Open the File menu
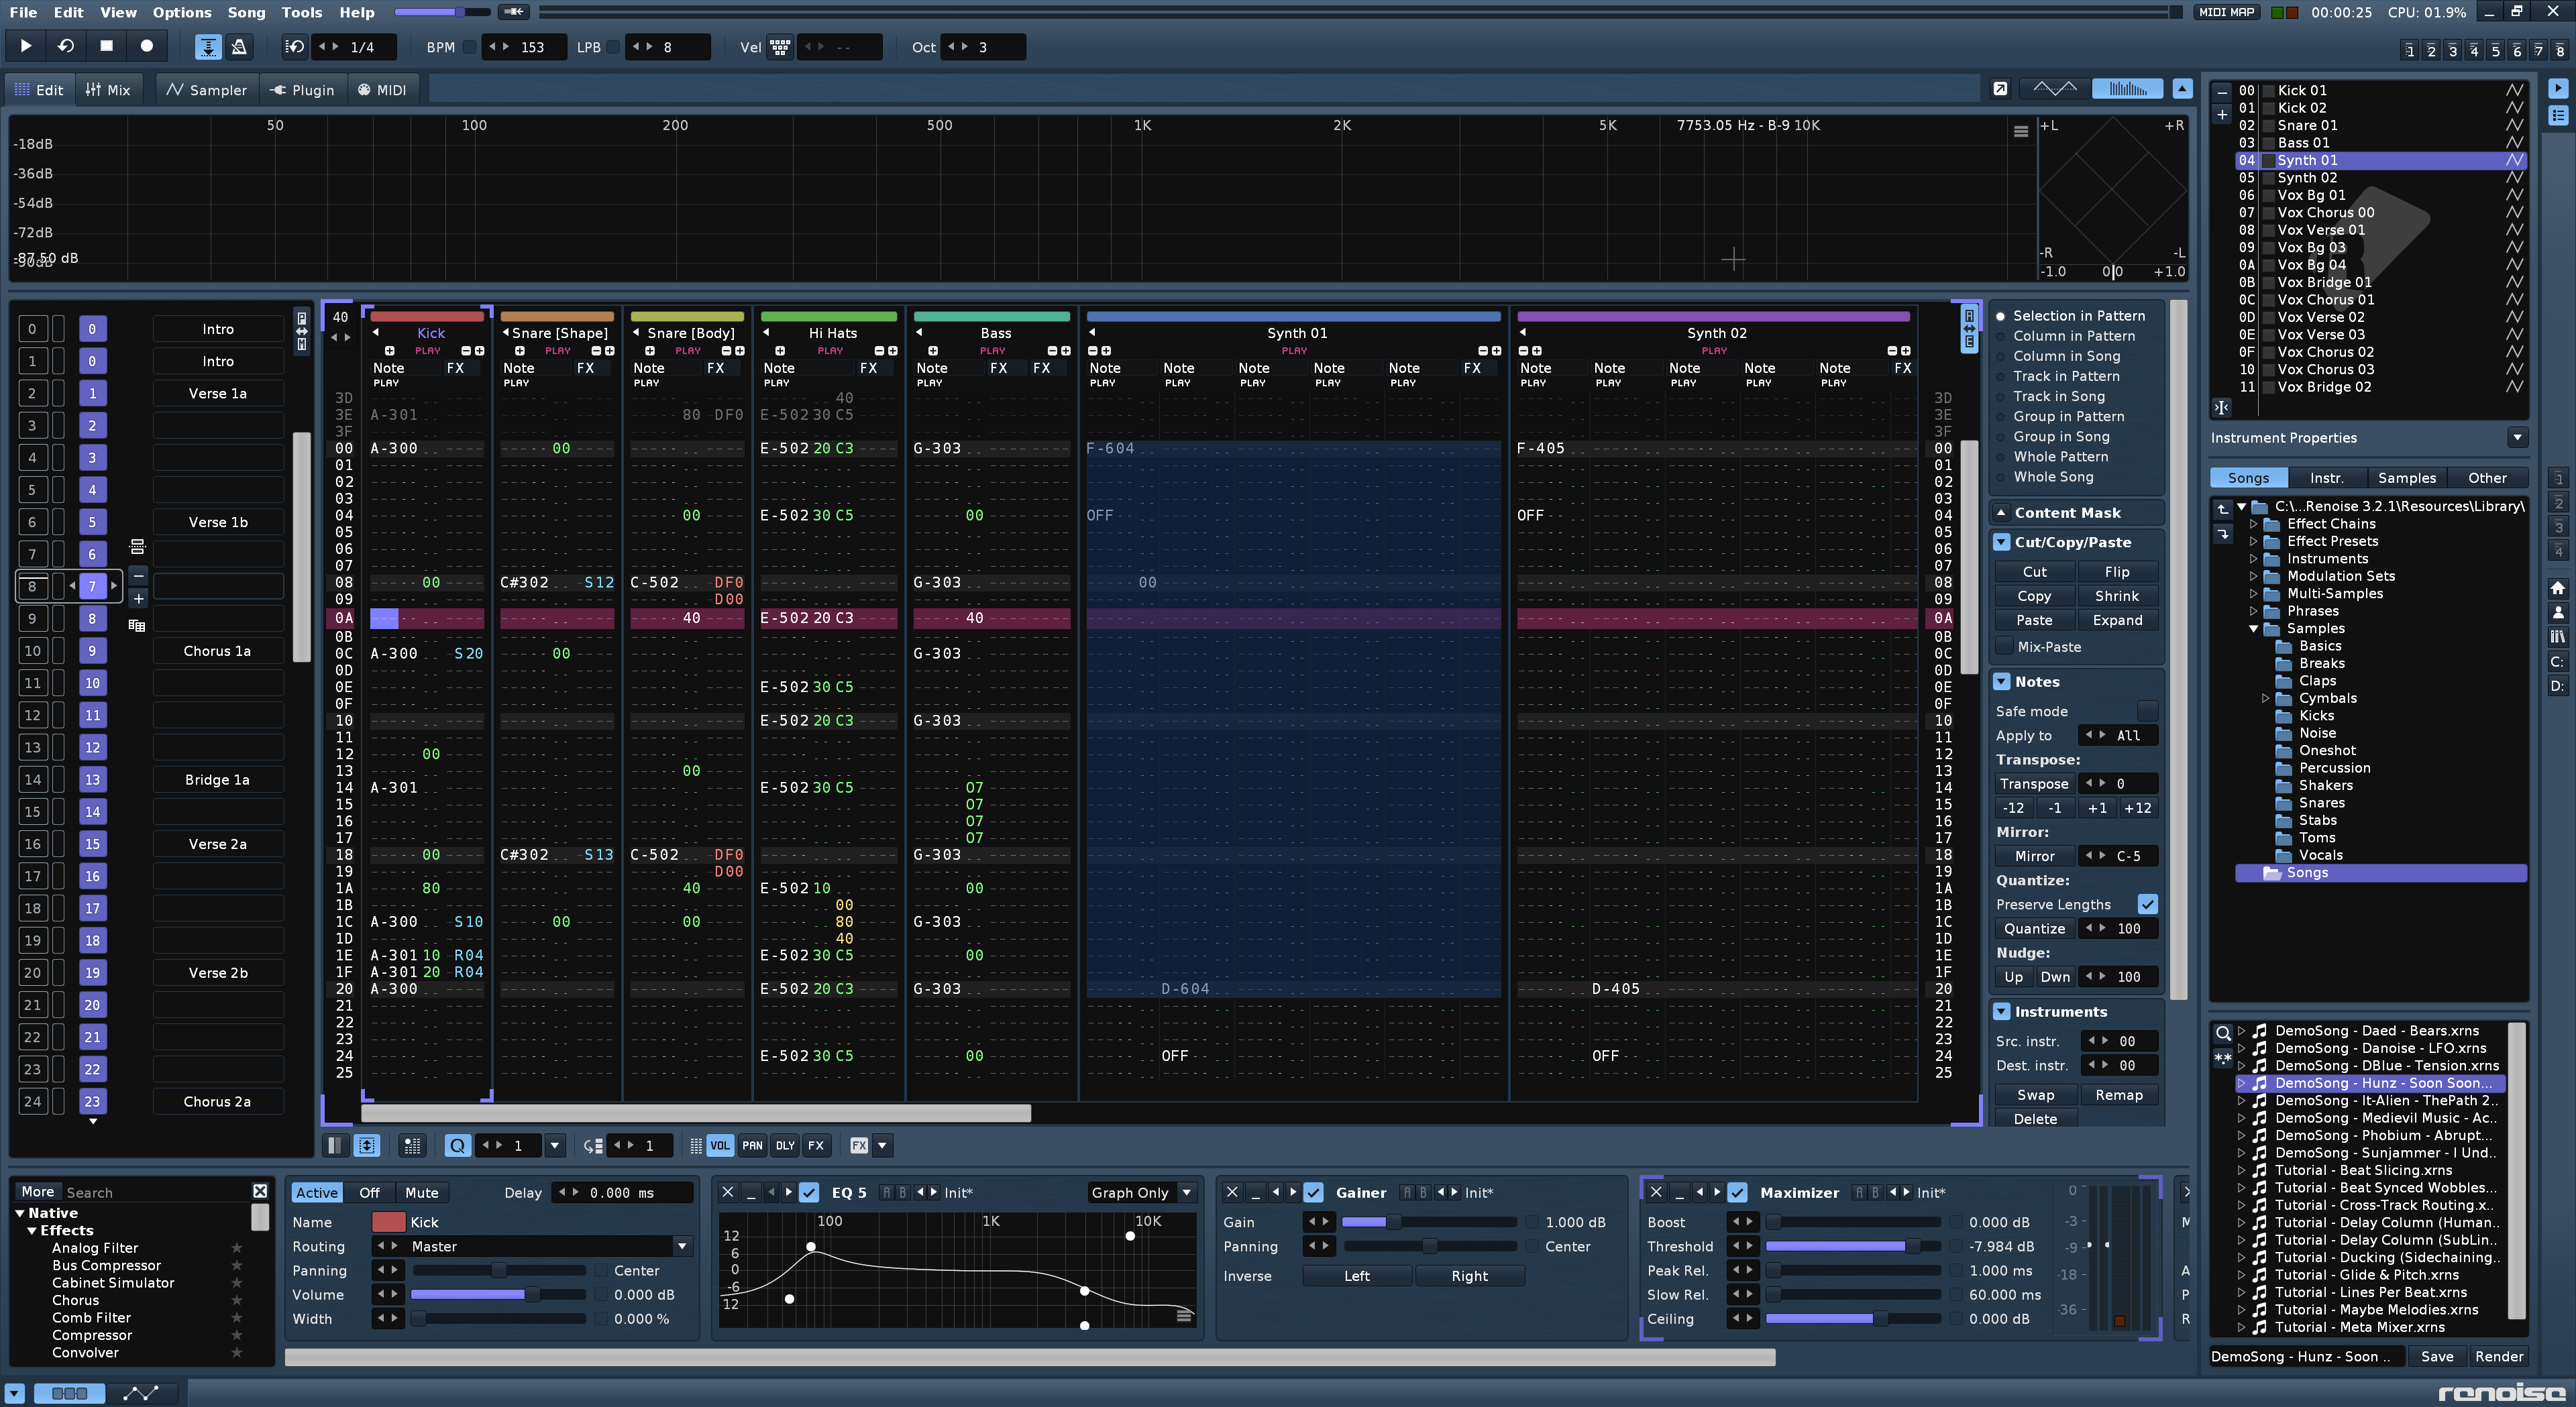The height and width of the screenshot is (1407, 2576). [x=23, y=12]
